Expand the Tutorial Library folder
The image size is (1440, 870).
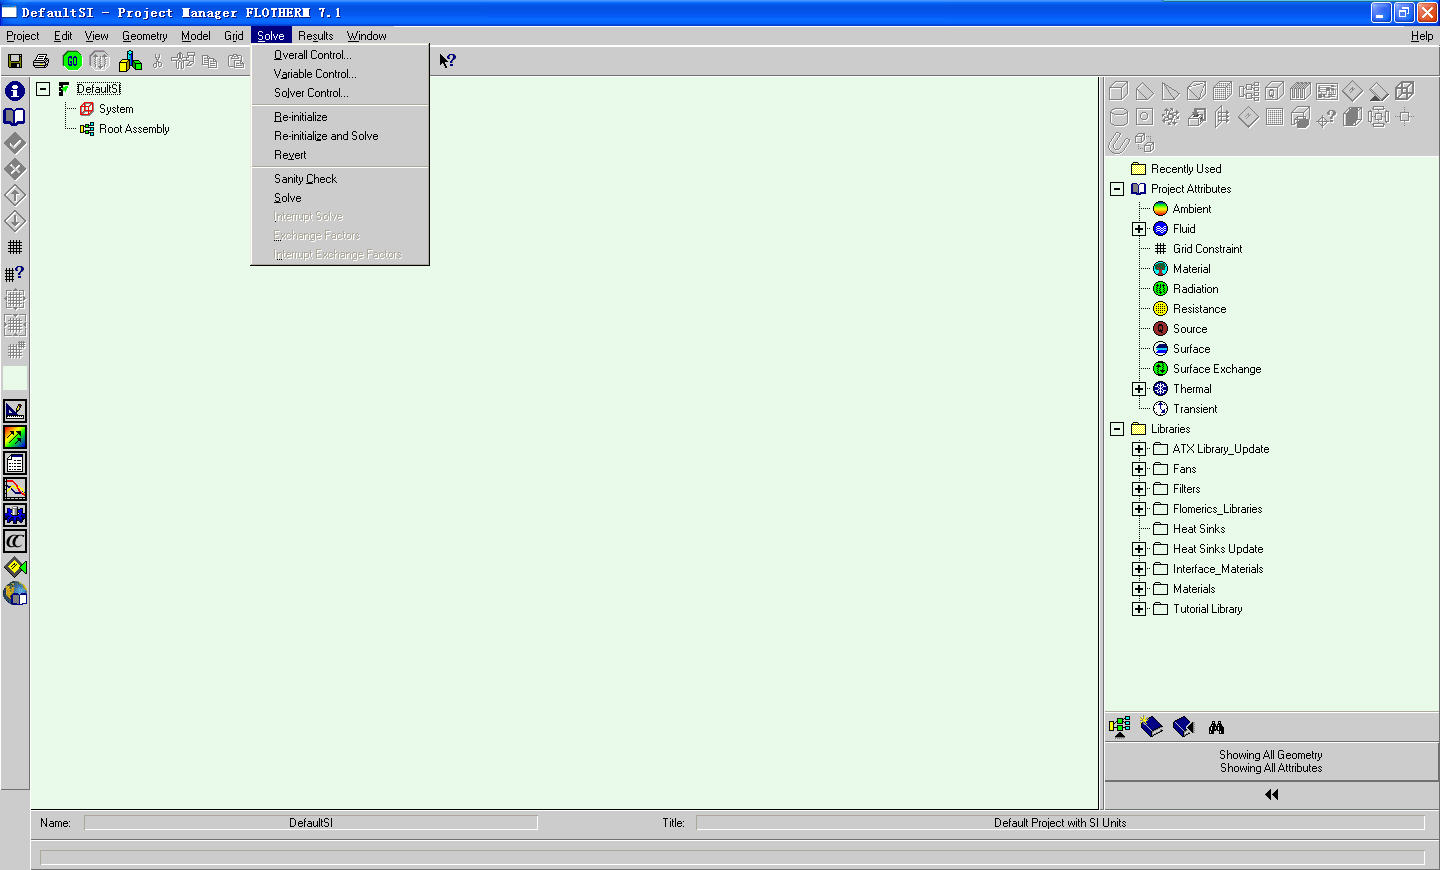[x=1139, y=609]
